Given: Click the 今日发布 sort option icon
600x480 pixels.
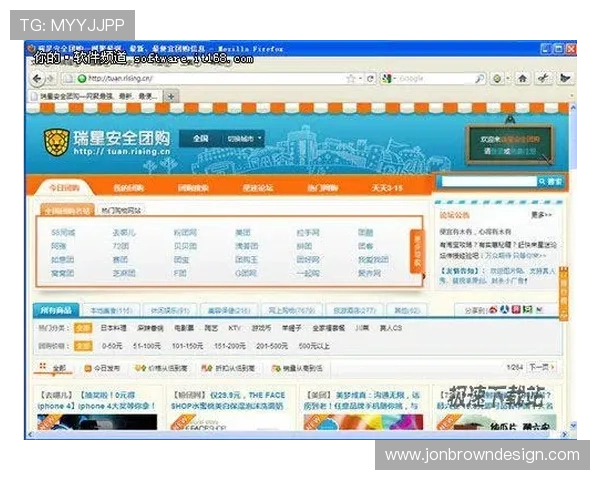Looking at the screenshot, I should 88,368.
